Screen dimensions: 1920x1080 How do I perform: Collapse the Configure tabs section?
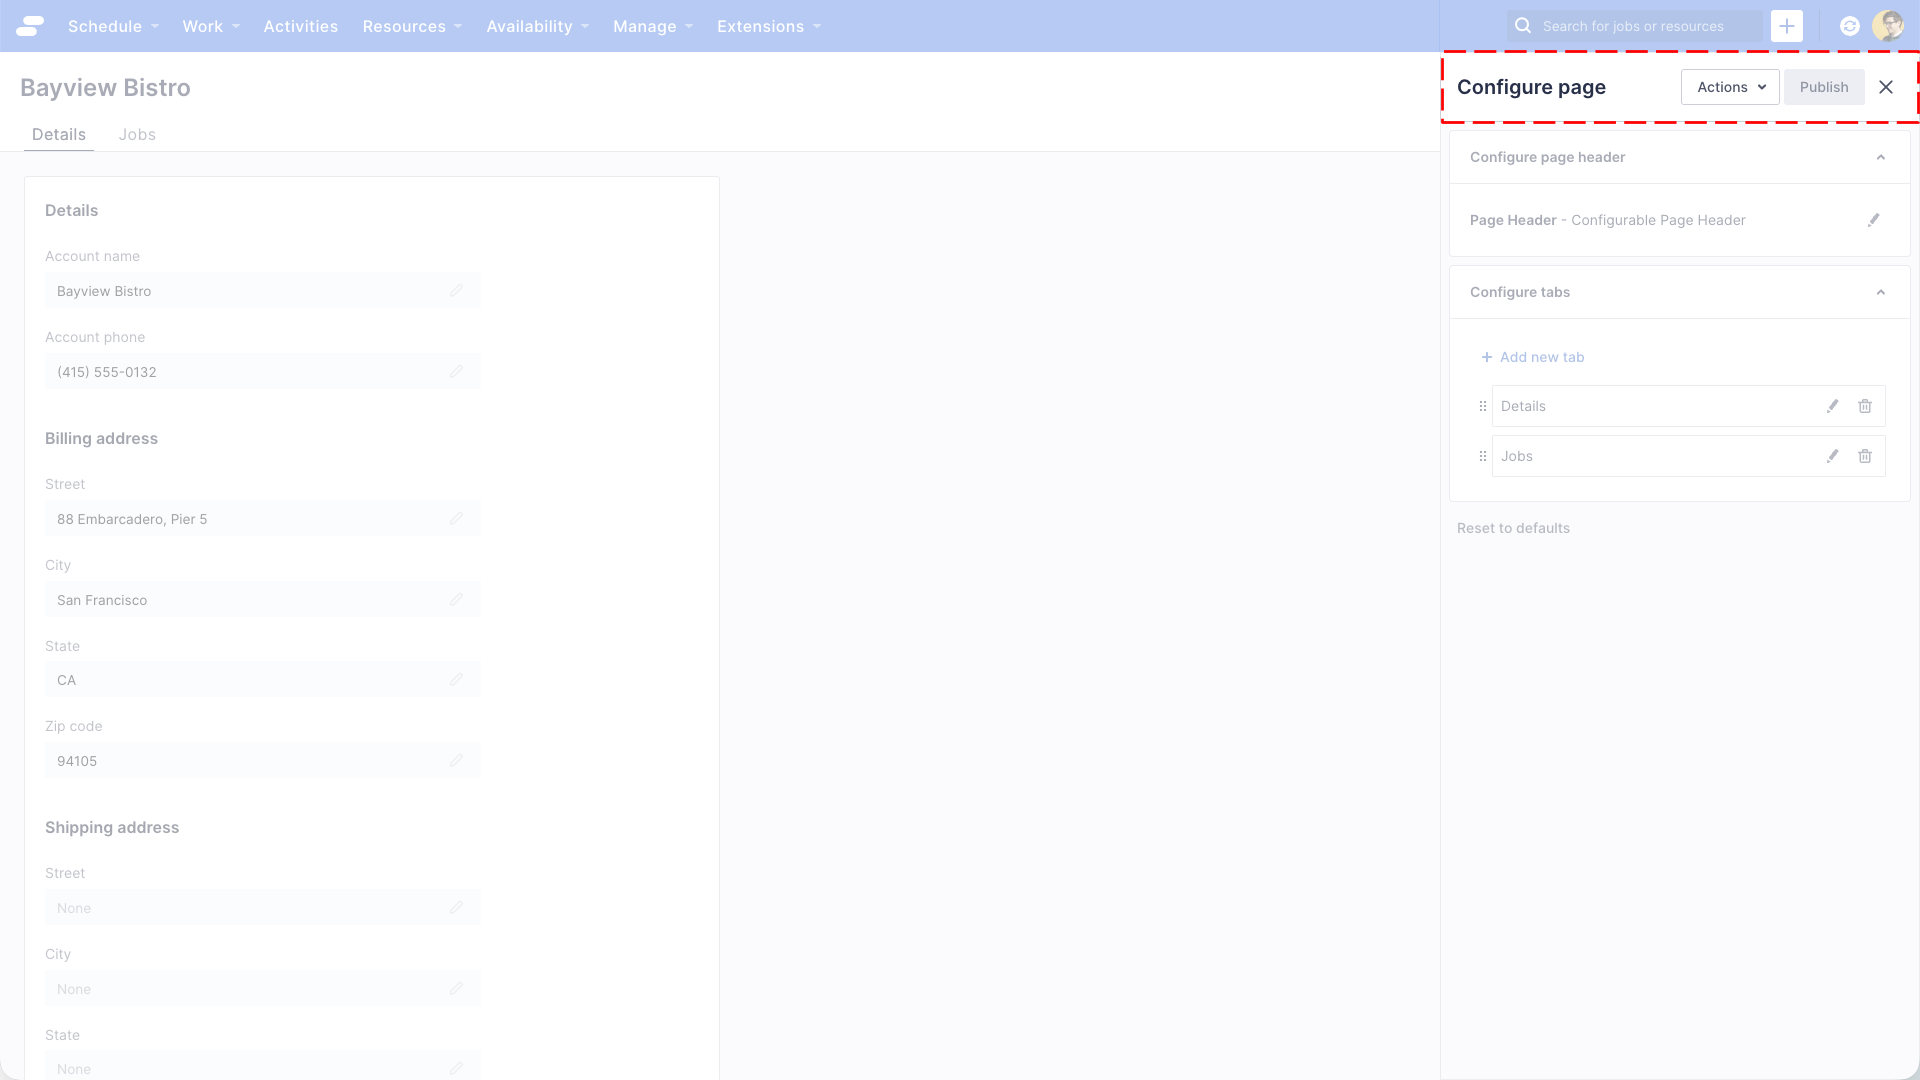pyautogui.click(x=1882, y=292)
